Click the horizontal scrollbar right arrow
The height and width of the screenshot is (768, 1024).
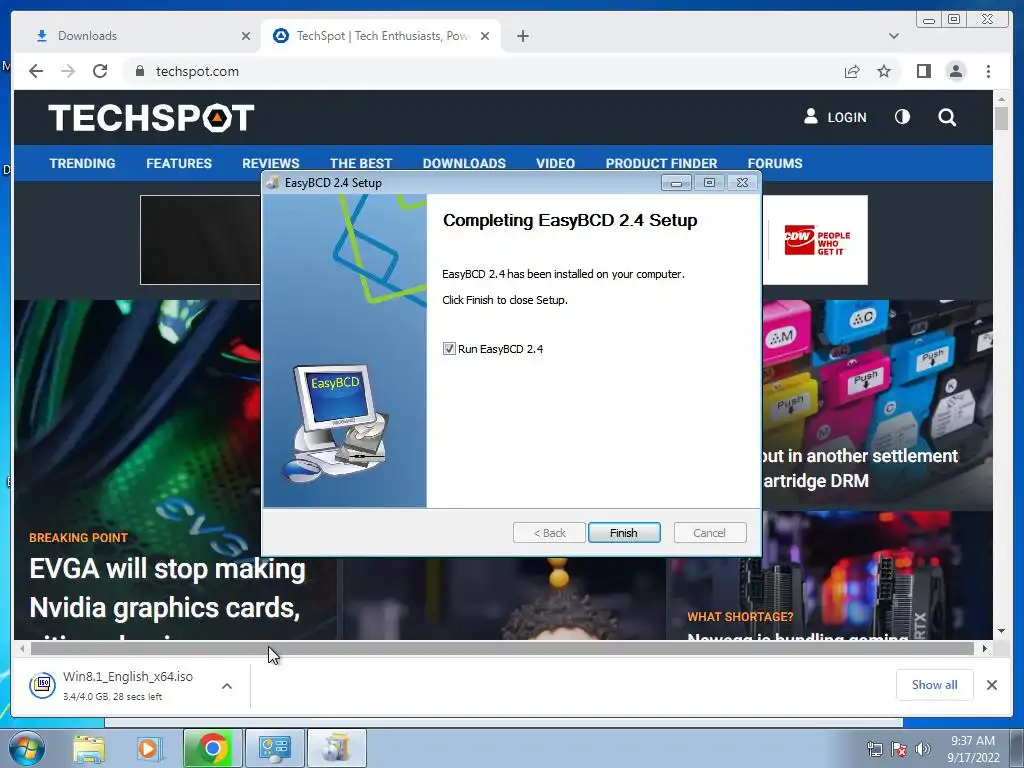984,648
